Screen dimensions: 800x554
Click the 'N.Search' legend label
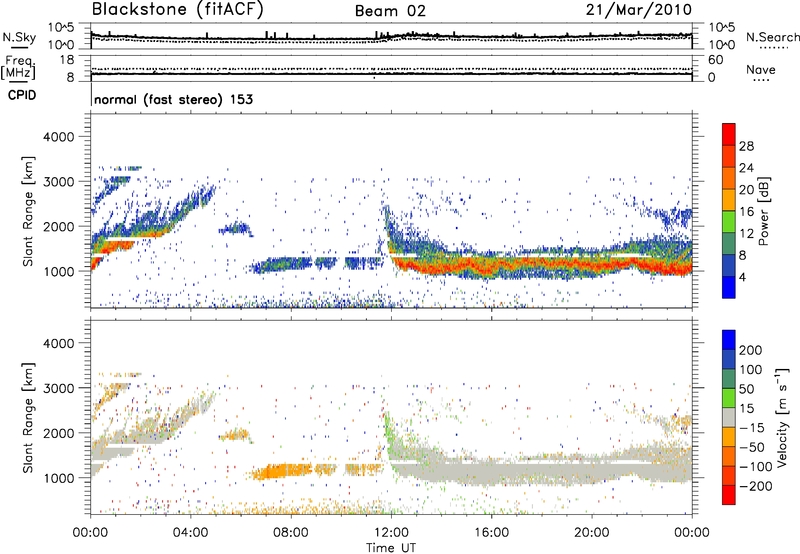point(772,37)
